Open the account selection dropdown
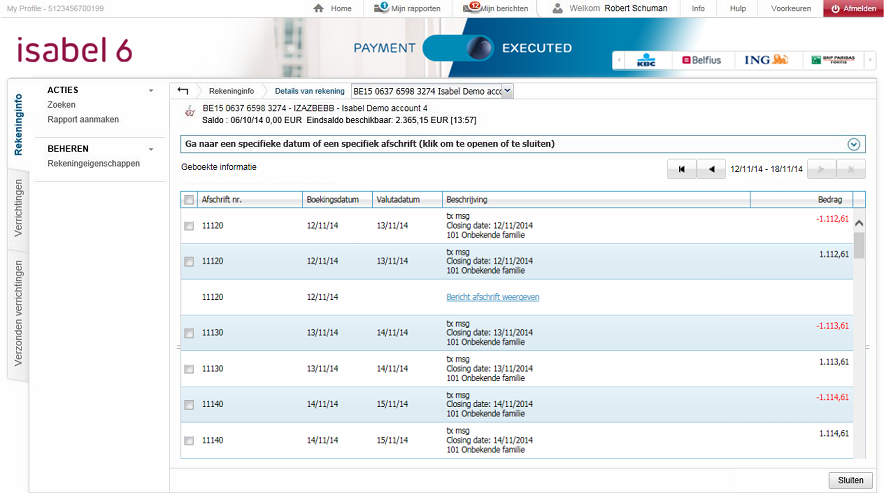The image size is (884, 493). (507, 91)
